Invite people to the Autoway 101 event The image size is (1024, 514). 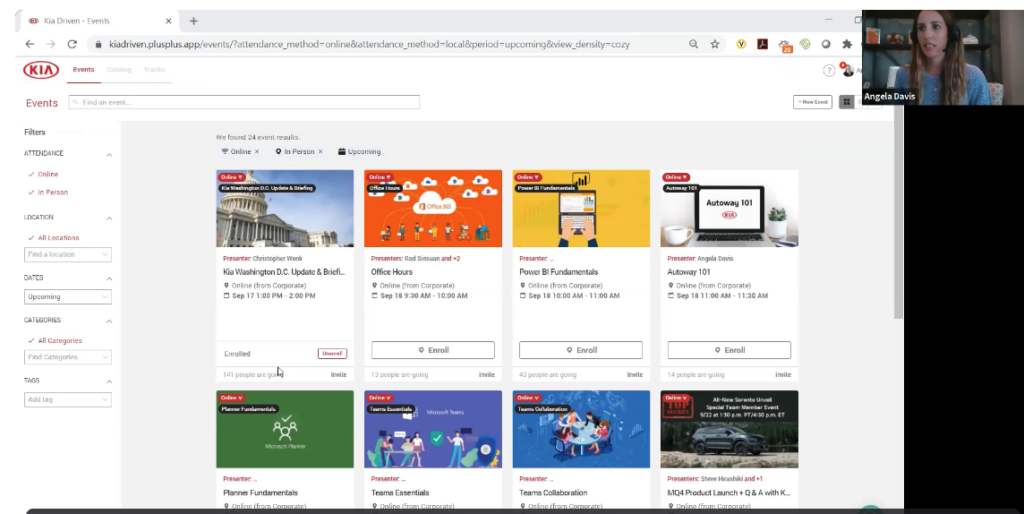(x=783, y=375)
